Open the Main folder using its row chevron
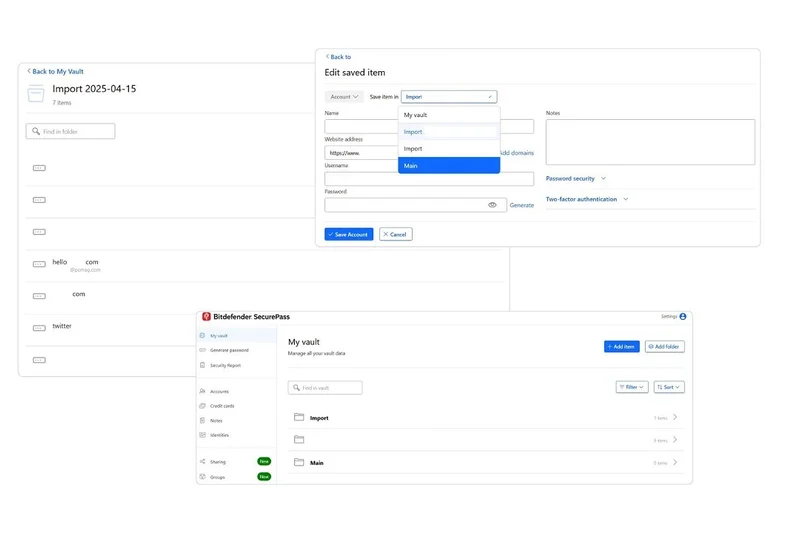The height and width of the screenshot is (533, 800). pos(675,462)
